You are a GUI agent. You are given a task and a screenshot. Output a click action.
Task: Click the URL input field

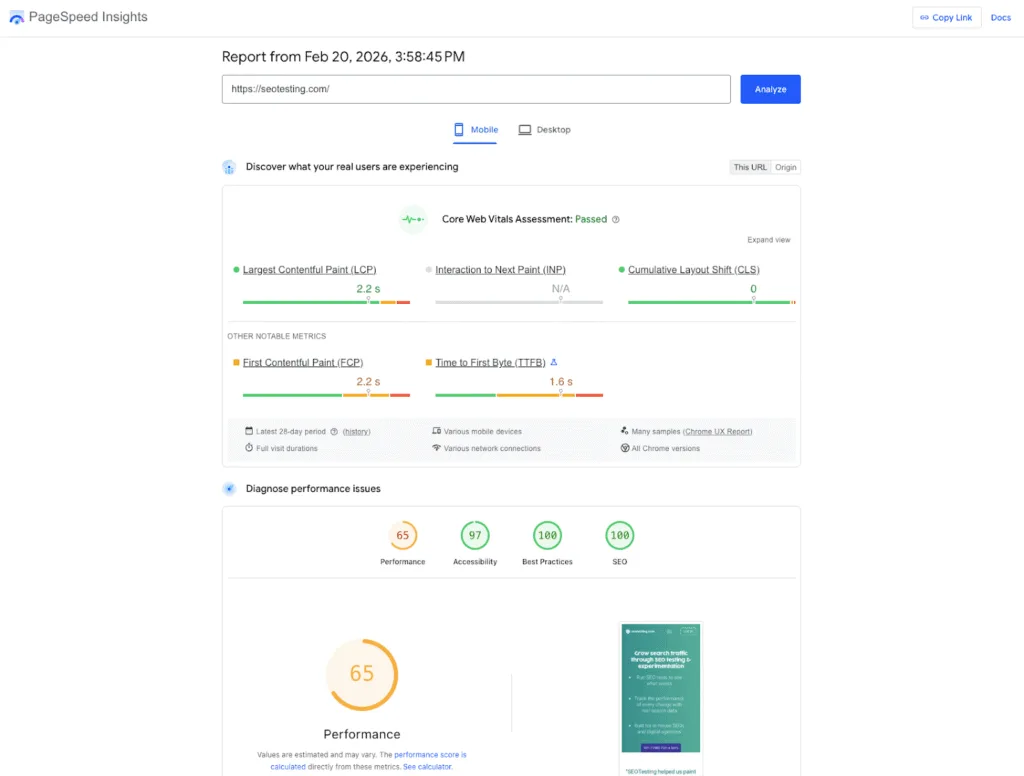pos(476,89)
